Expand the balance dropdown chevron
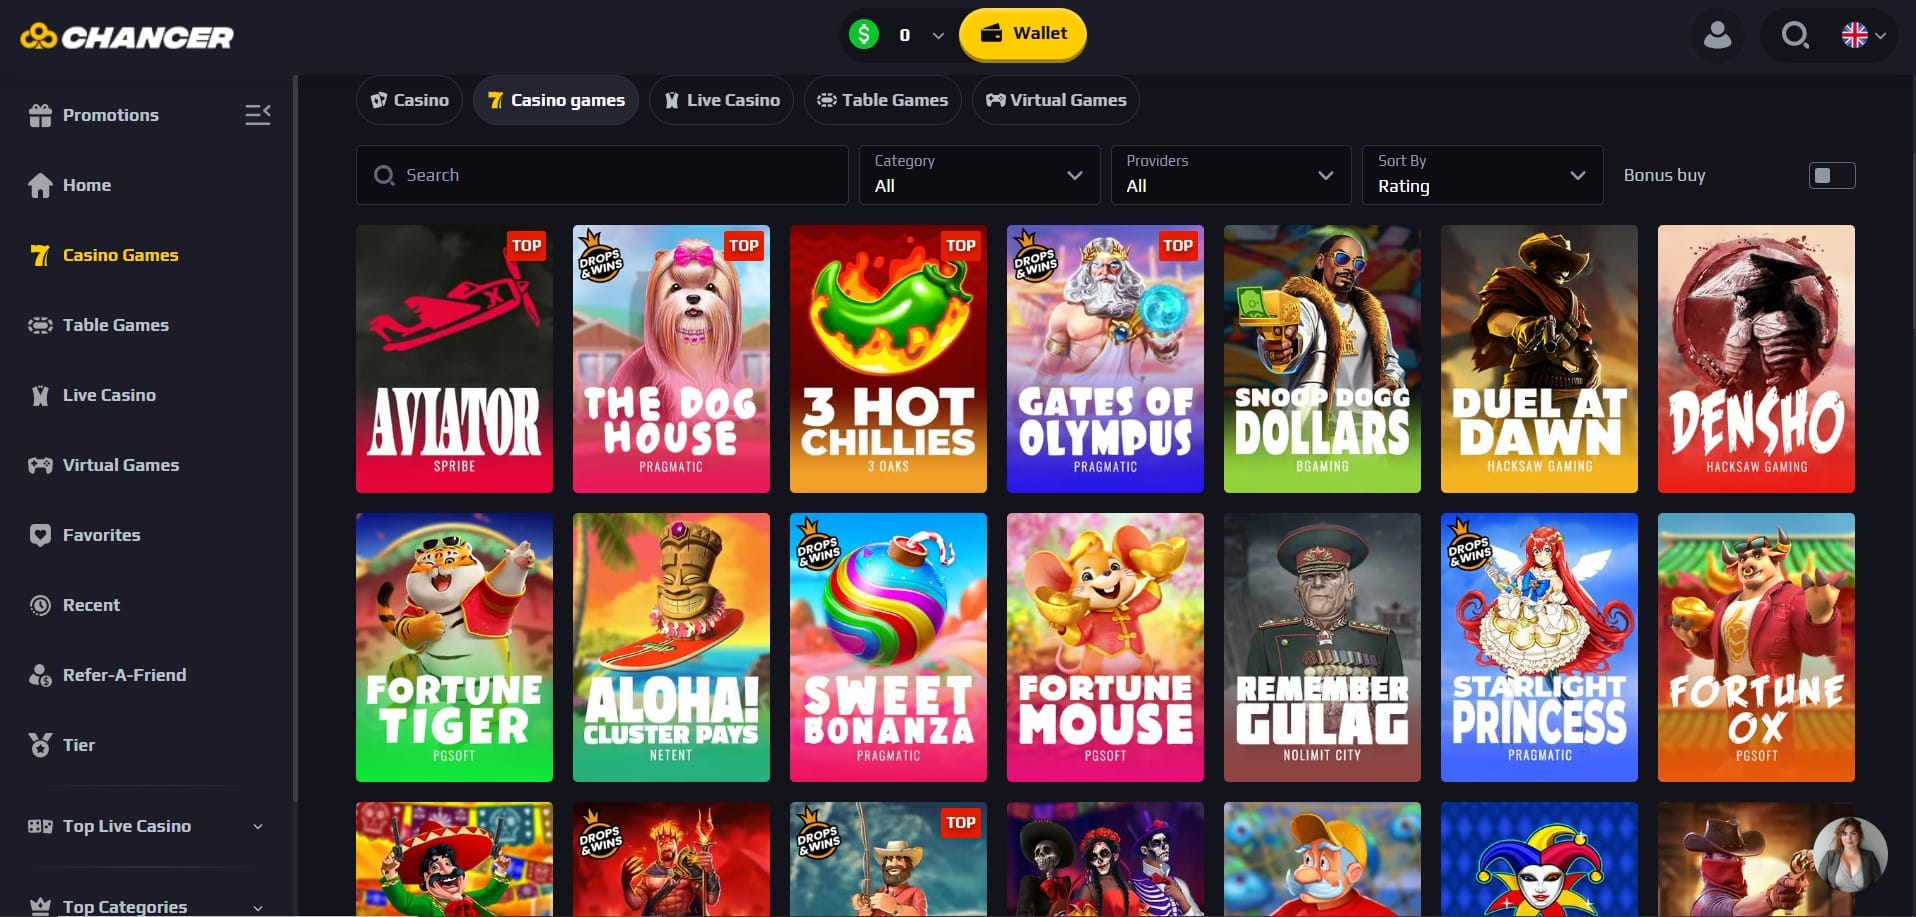Viewport: 1916px width, 917px height. click(938, 35)
